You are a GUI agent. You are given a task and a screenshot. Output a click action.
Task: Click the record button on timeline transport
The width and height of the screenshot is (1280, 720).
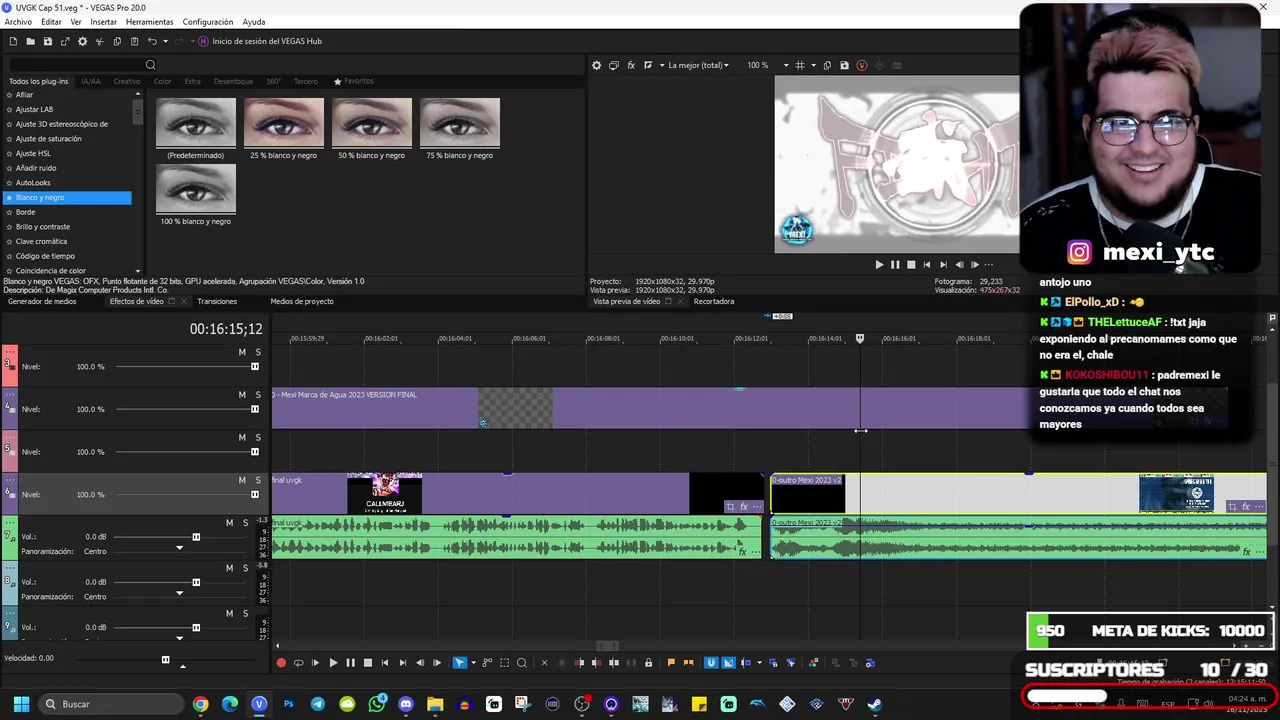pyautogui.click(x=281, y=662)
